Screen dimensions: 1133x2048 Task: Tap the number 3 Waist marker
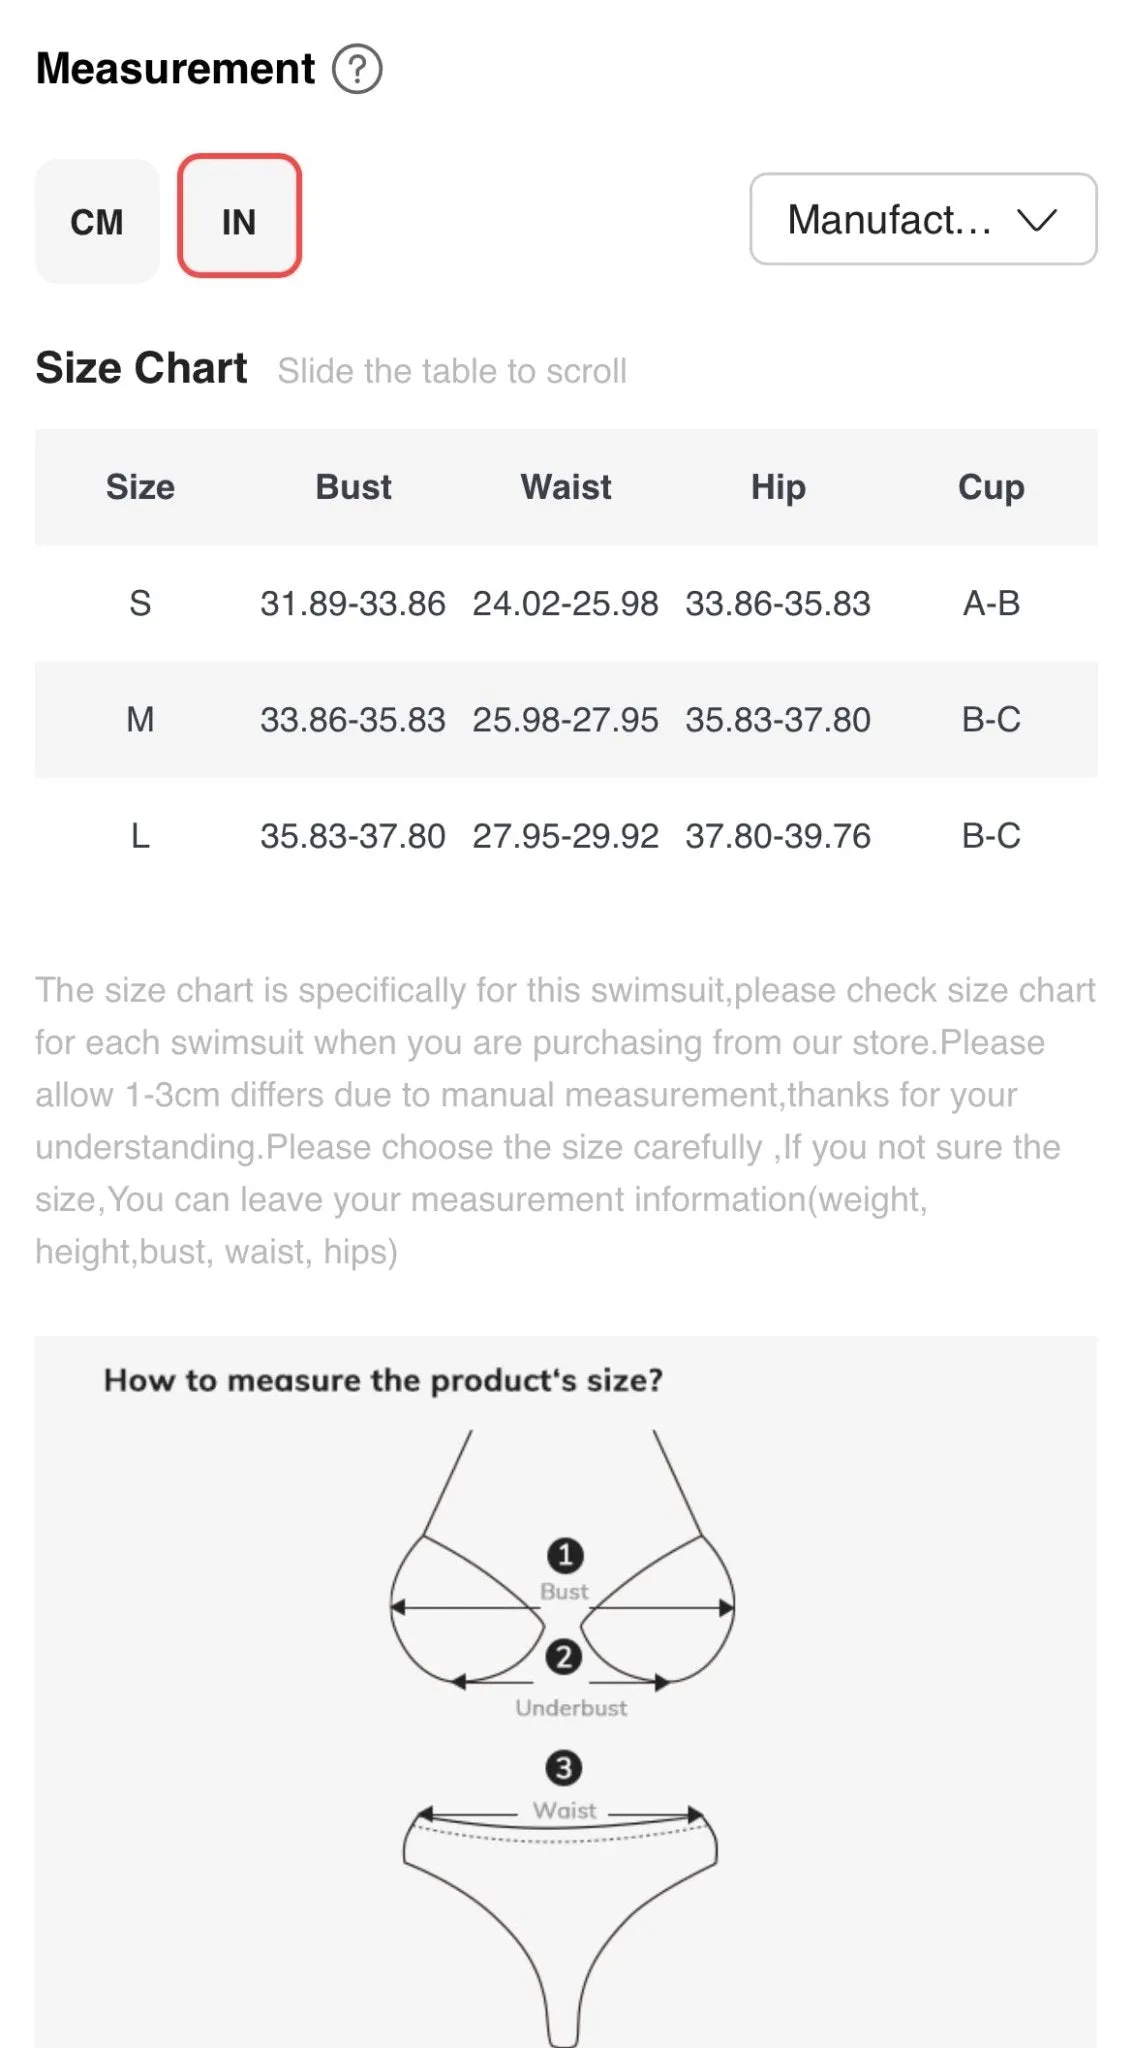(564, 1768)
